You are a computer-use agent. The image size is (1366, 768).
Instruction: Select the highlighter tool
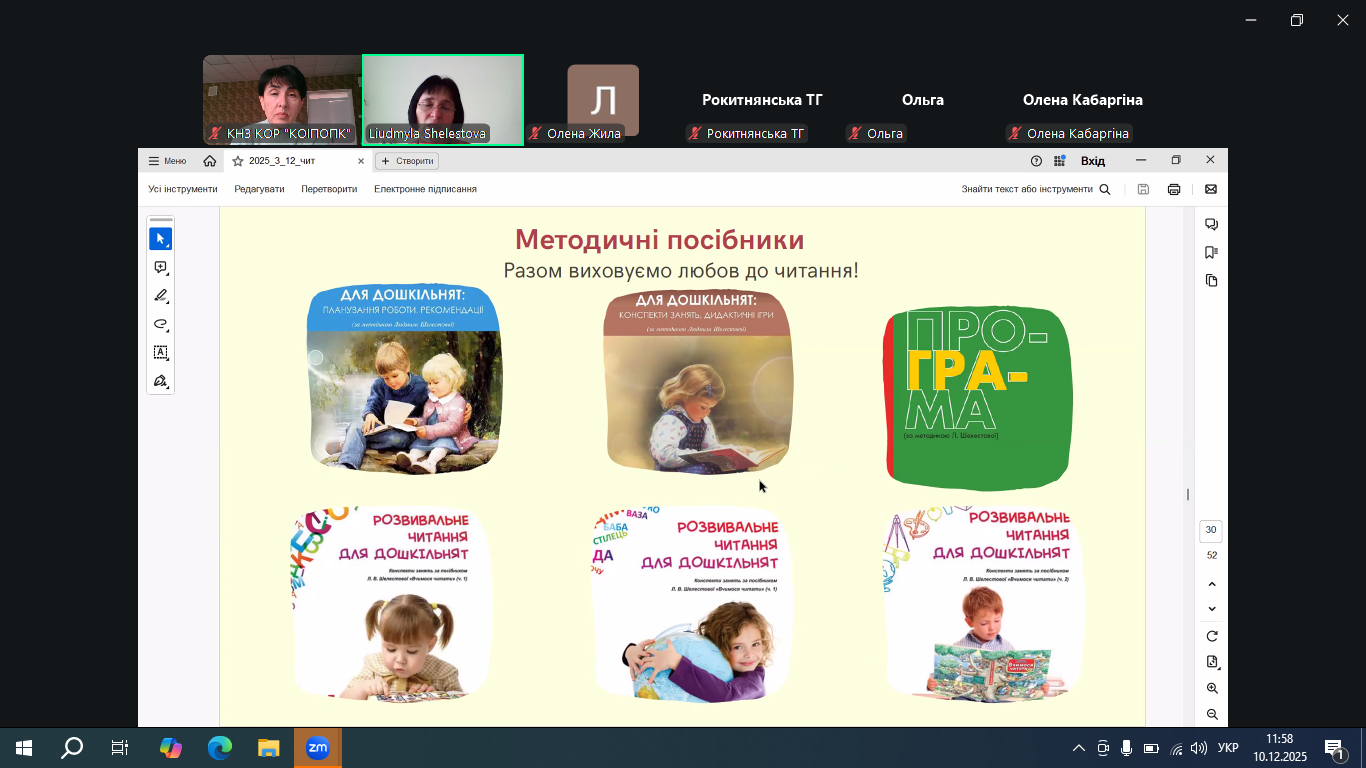(160, 296)
